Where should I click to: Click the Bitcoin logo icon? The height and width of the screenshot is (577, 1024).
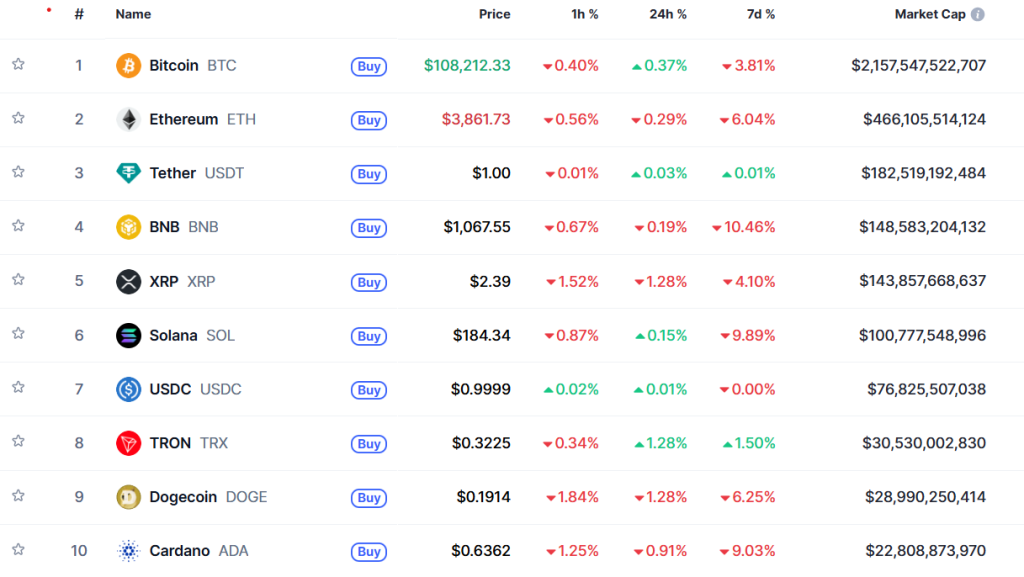point(129,66)
